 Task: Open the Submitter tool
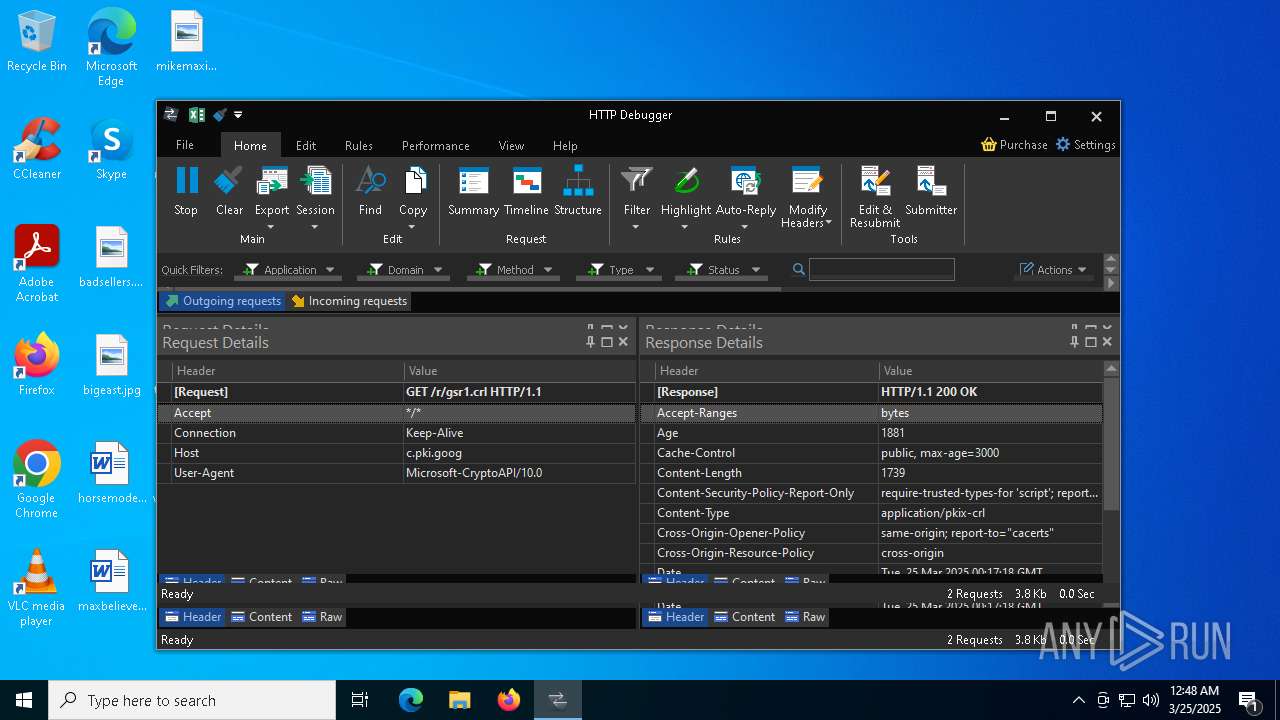[931, 191]
